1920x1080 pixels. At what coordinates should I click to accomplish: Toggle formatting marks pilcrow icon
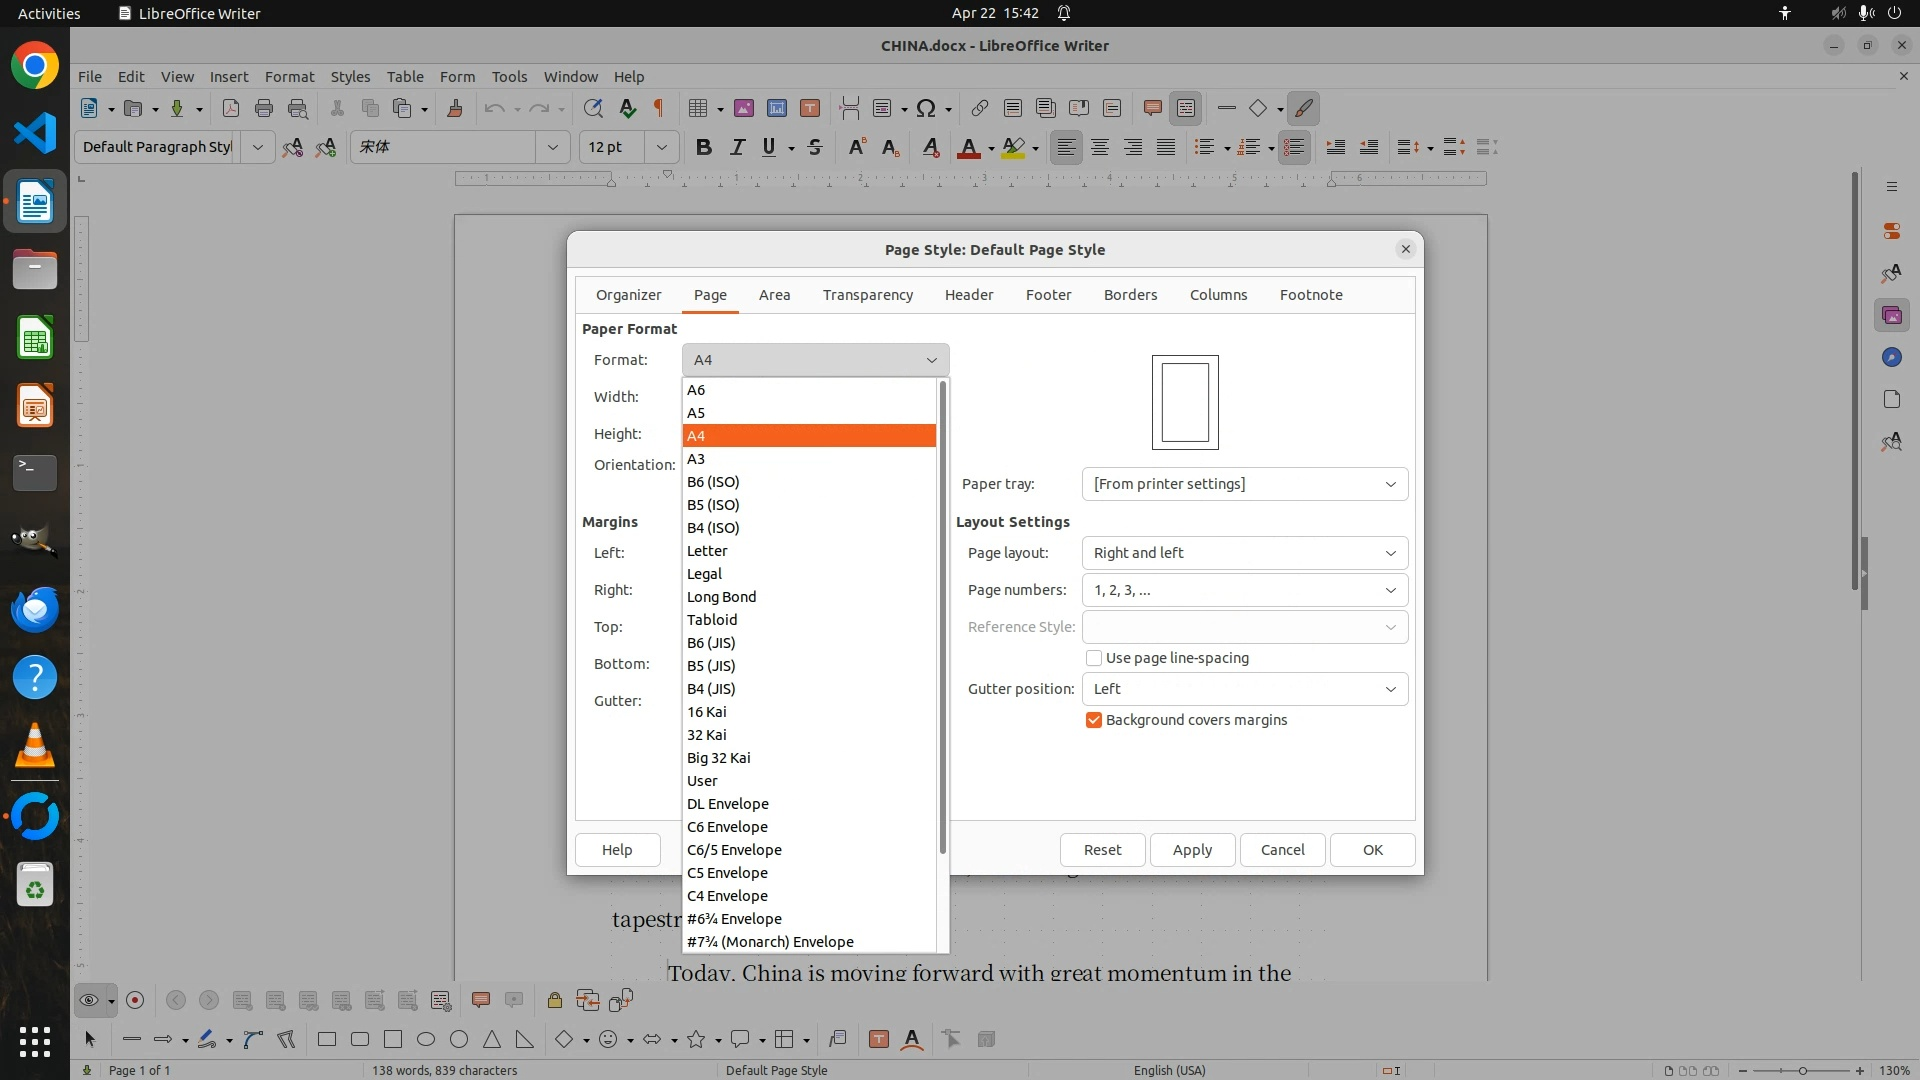point(658,108)
